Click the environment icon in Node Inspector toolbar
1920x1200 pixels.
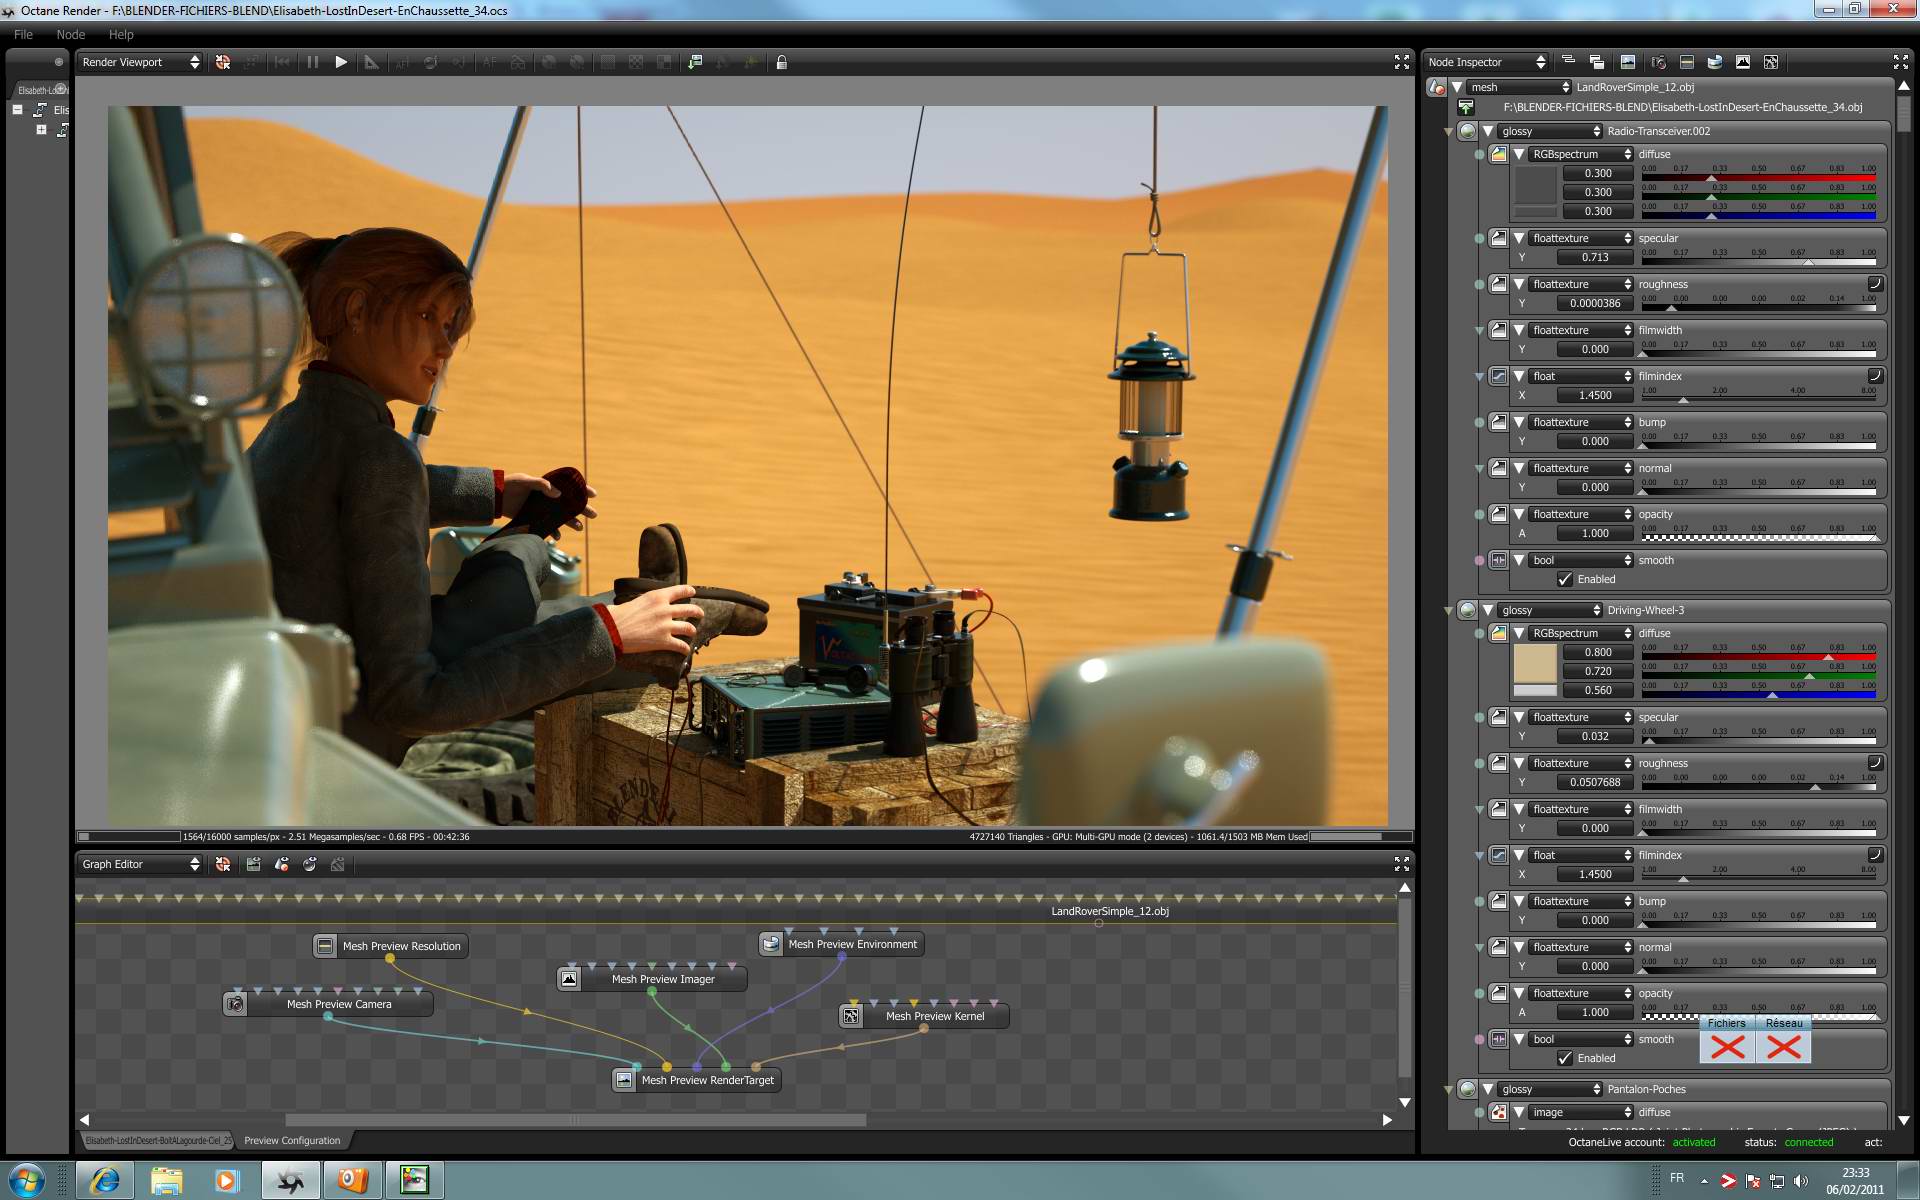point(1715,62)
